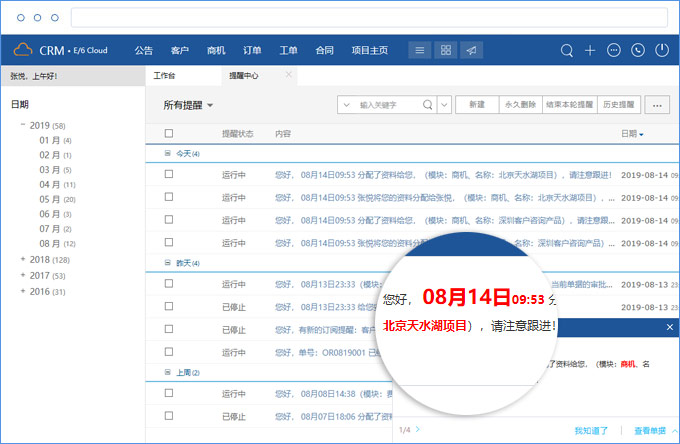Check the first reminder row under 今天
The width and height of the screenshot is (680, 444).
pyautogui.click(x=169, y=173)
